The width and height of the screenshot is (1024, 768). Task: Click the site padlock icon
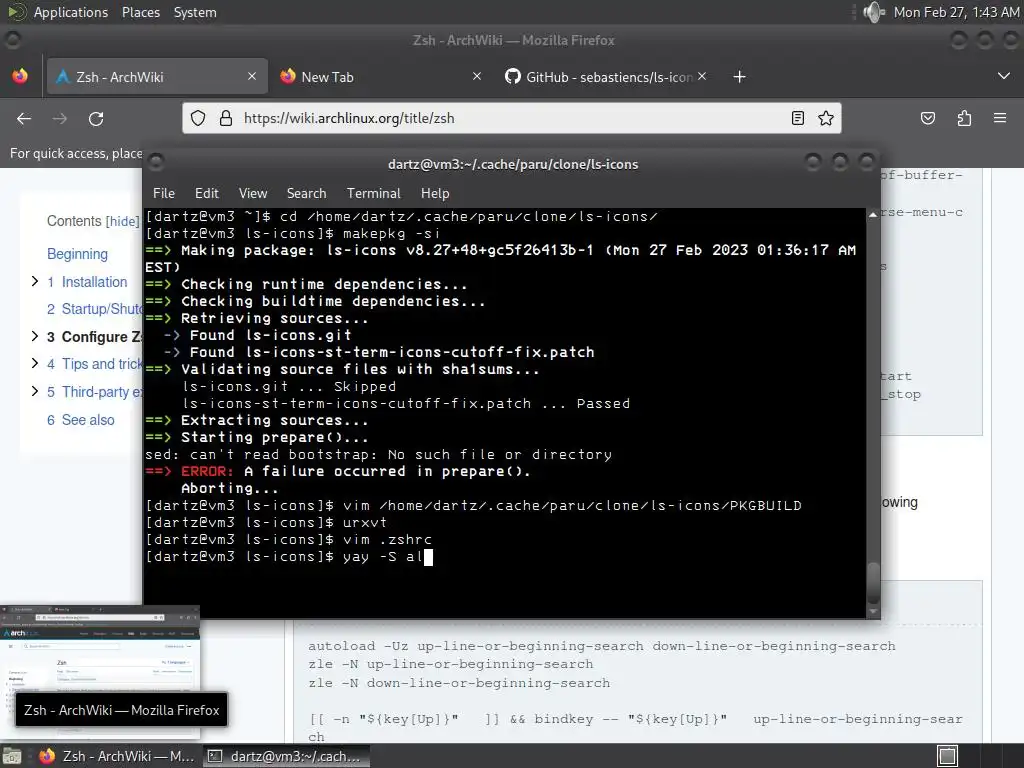226,118
